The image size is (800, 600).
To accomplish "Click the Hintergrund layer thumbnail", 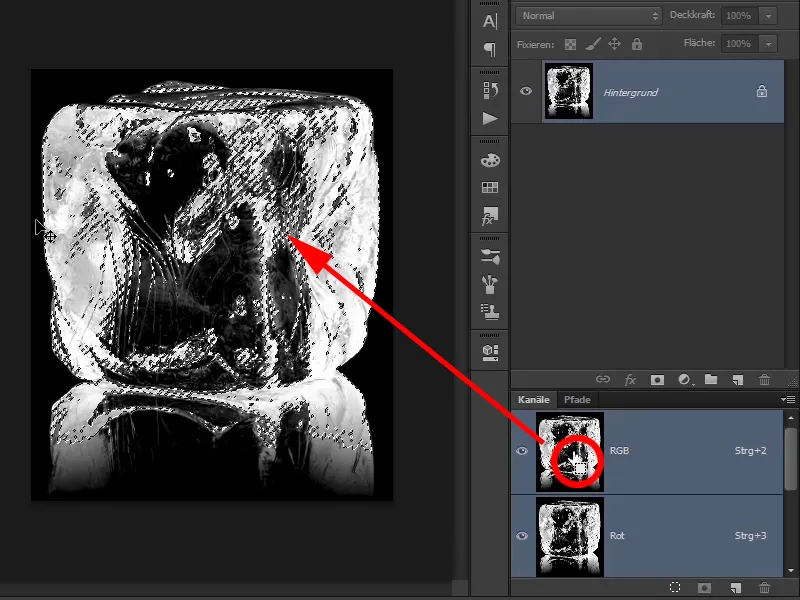I will tap(569, 91).
